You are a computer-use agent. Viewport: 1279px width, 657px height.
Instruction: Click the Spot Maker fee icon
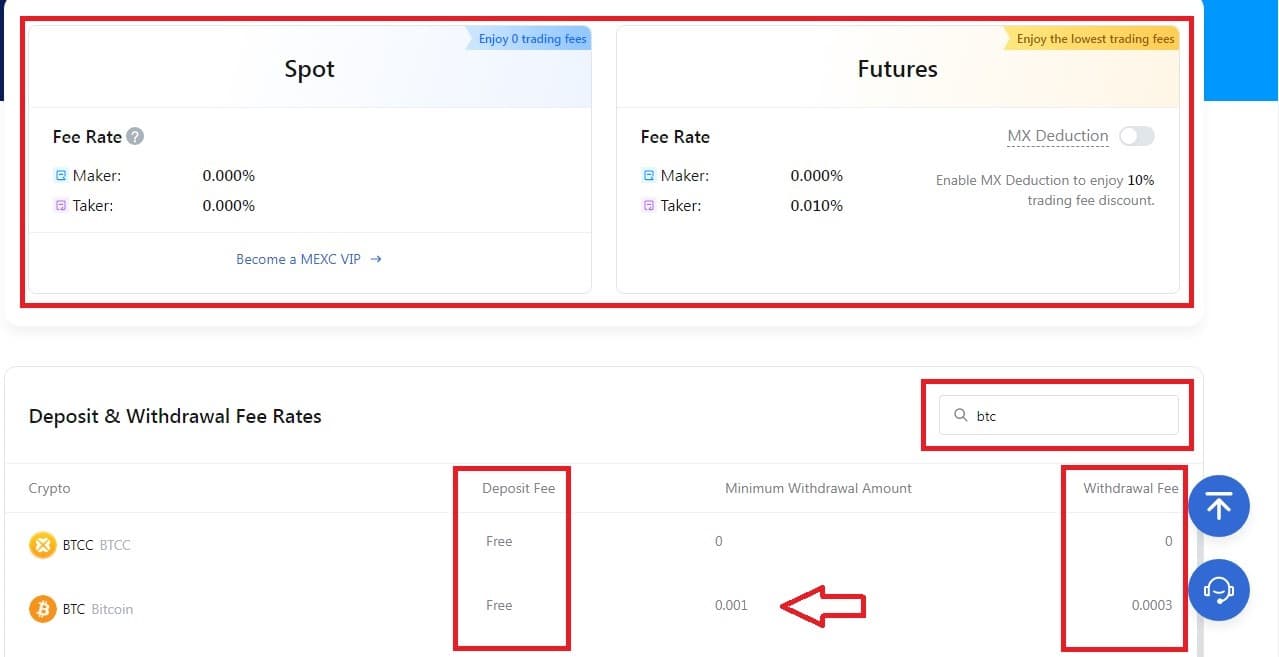point(60,176)
